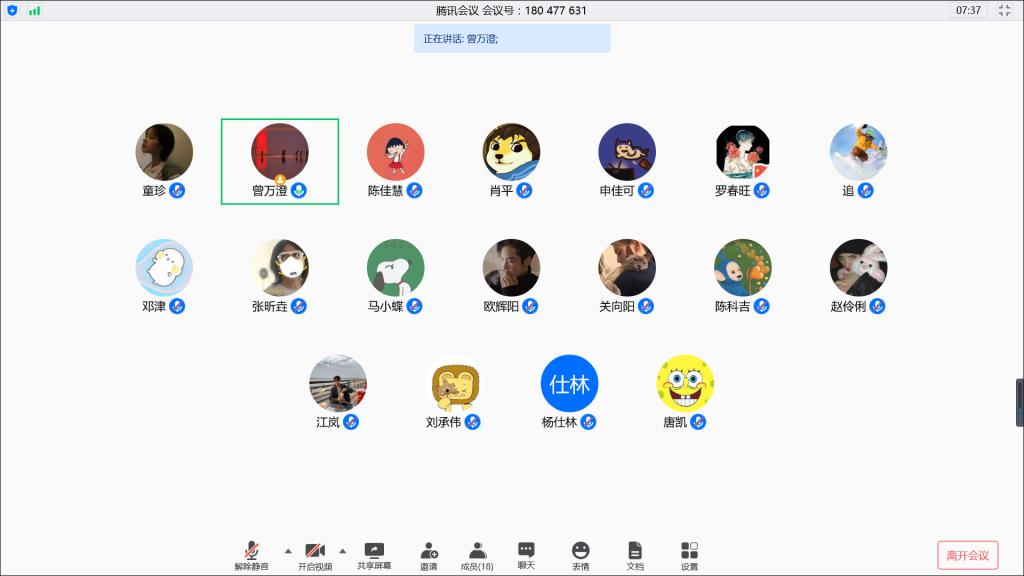Click the 离开会议 leave meeting button

[x=967, y=555]
